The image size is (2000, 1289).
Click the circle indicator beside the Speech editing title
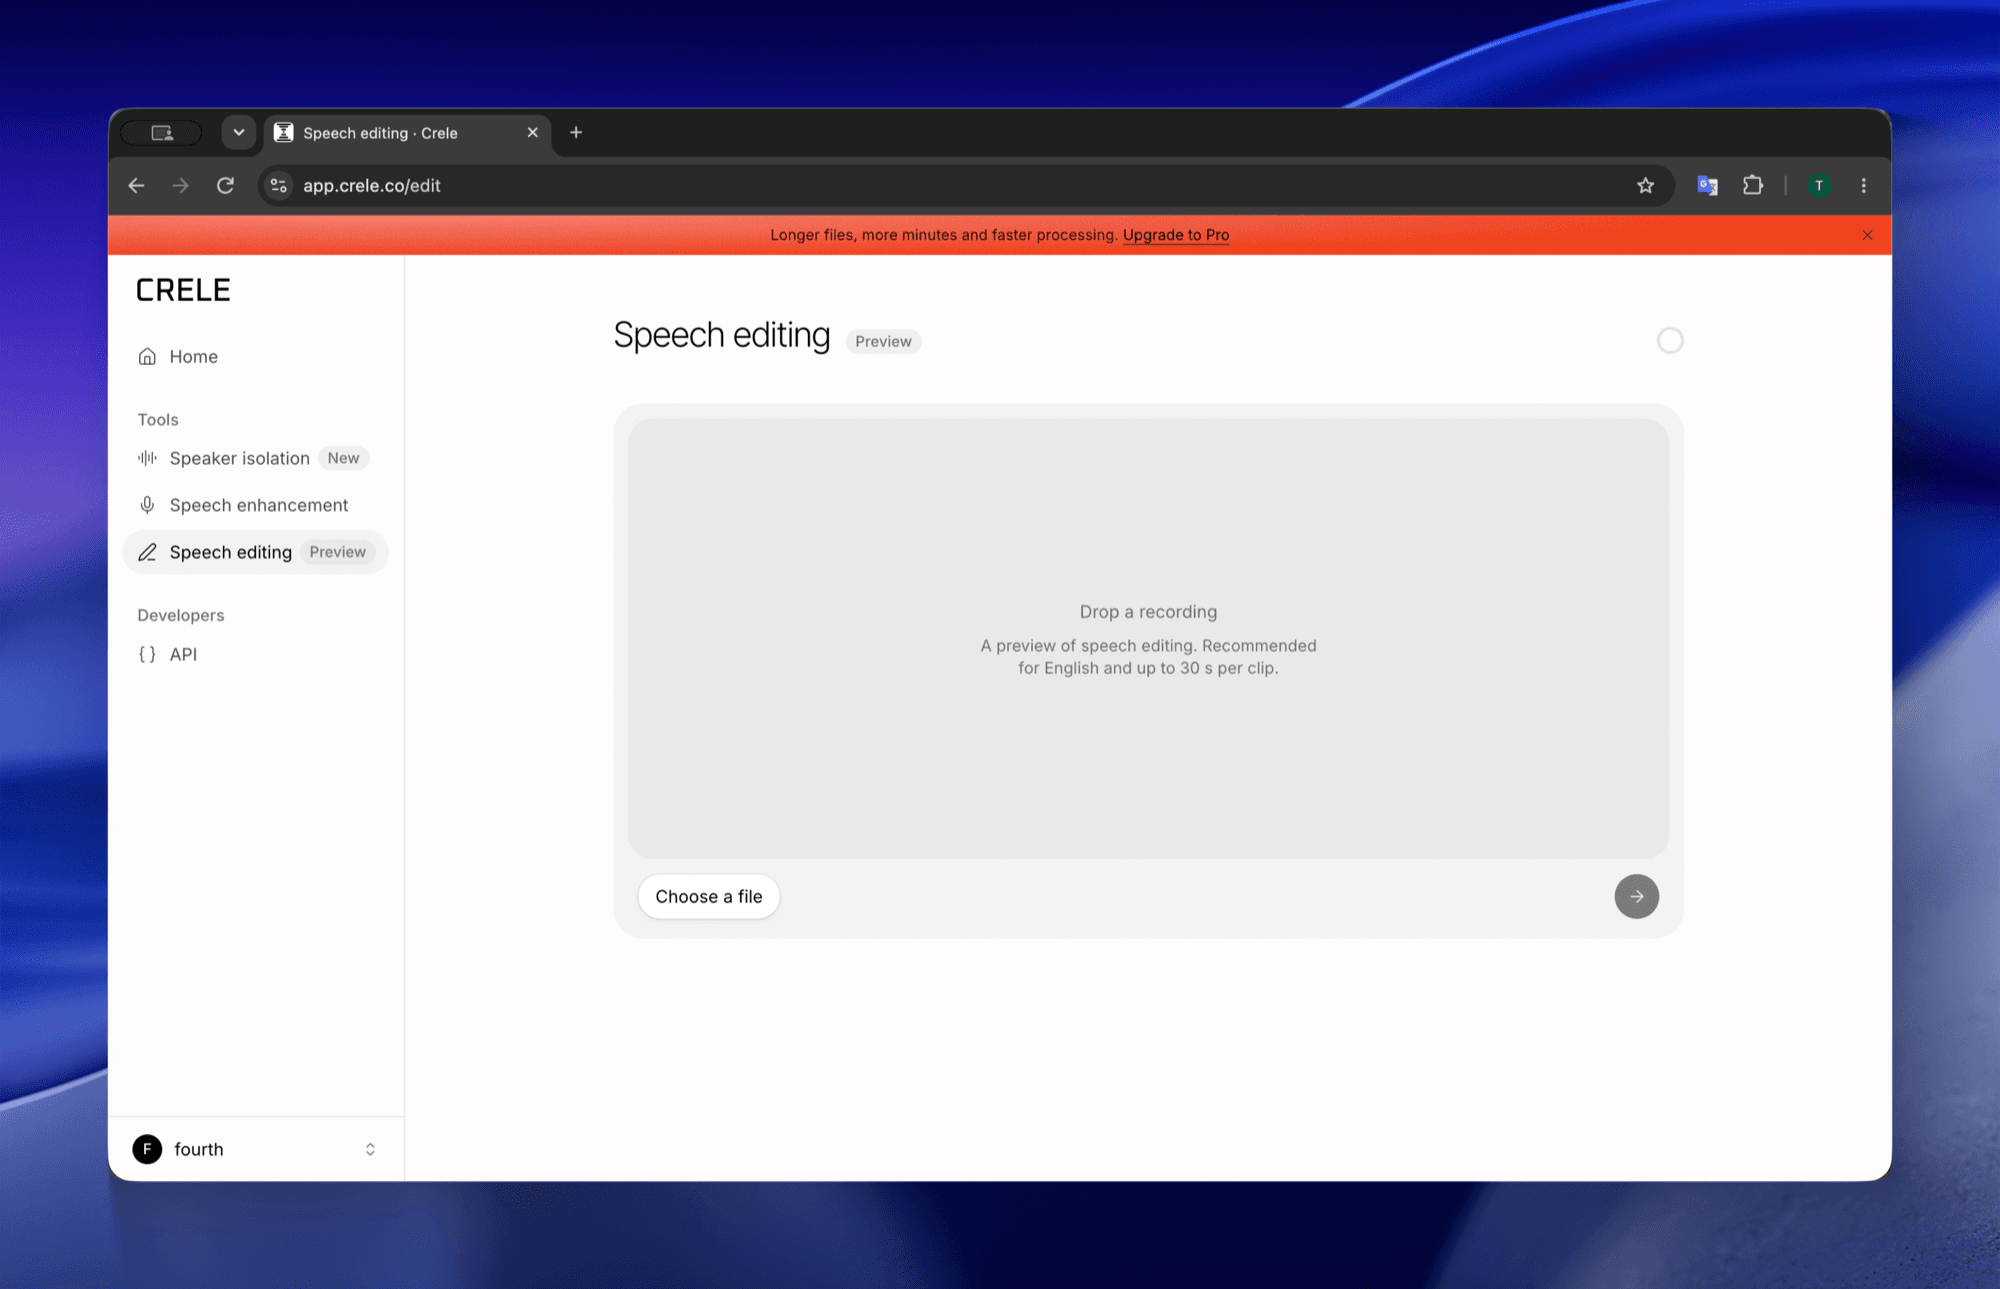(1670, 341)
